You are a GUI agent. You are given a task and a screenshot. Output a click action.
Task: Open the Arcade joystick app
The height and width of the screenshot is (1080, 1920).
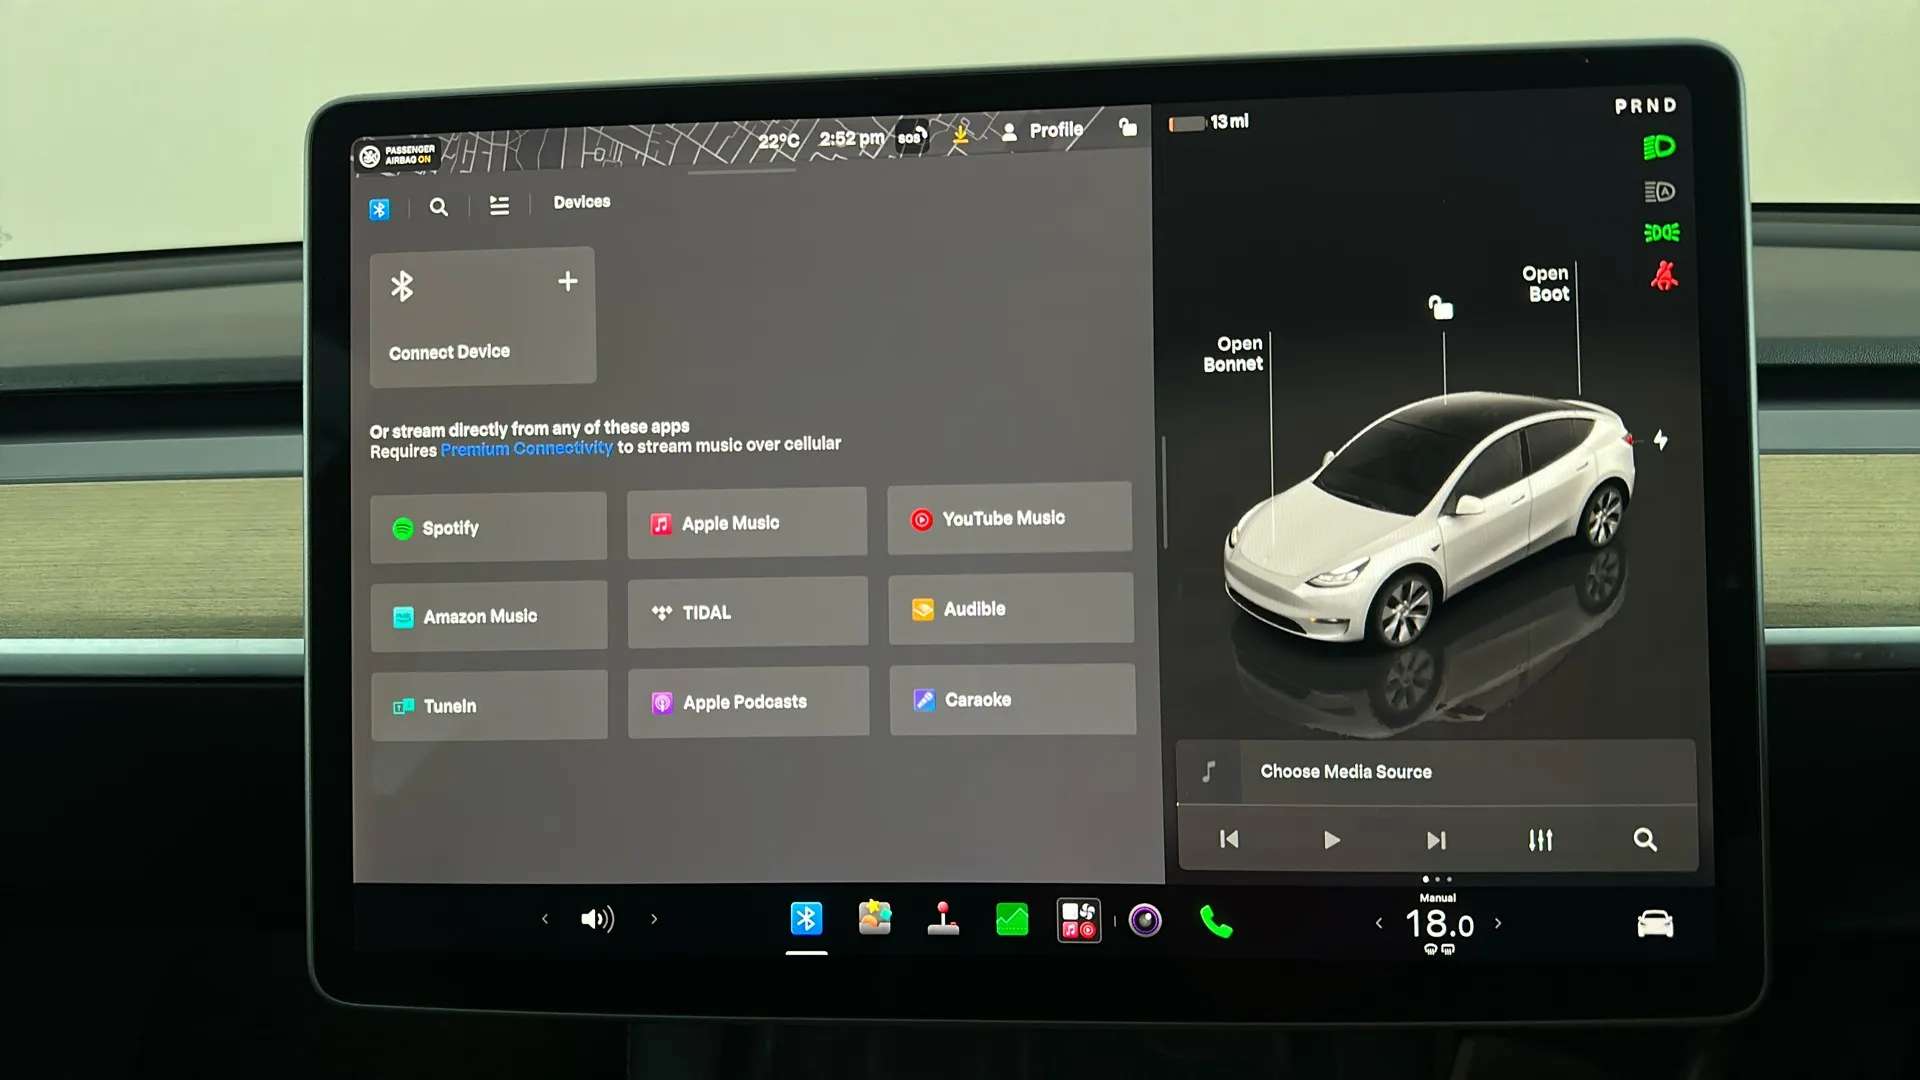coord(943,919)
